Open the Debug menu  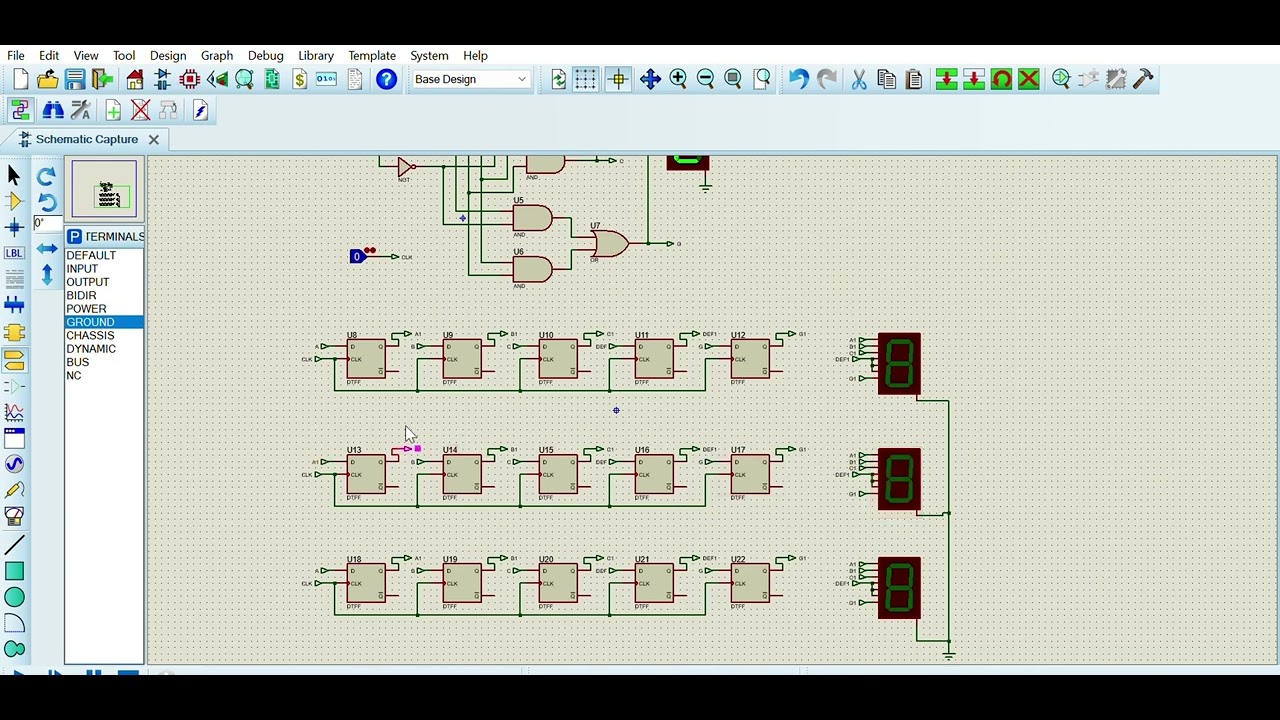(x=266, y=56)
